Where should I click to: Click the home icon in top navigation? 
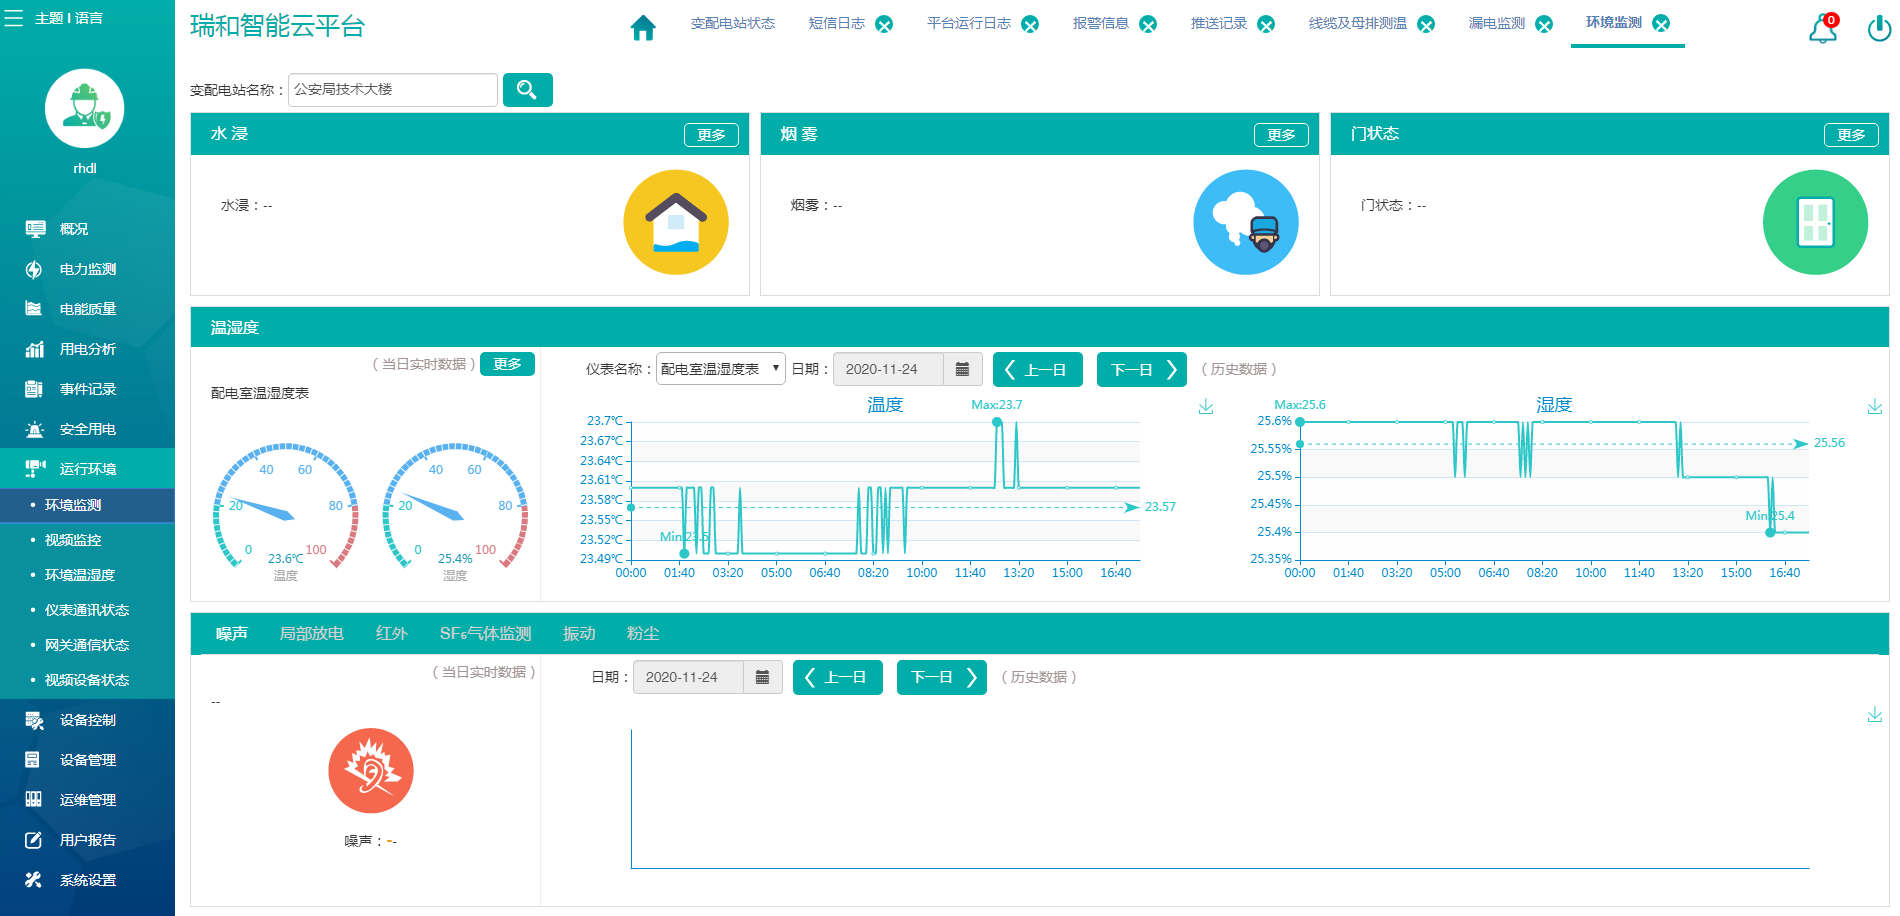(643, 27)
